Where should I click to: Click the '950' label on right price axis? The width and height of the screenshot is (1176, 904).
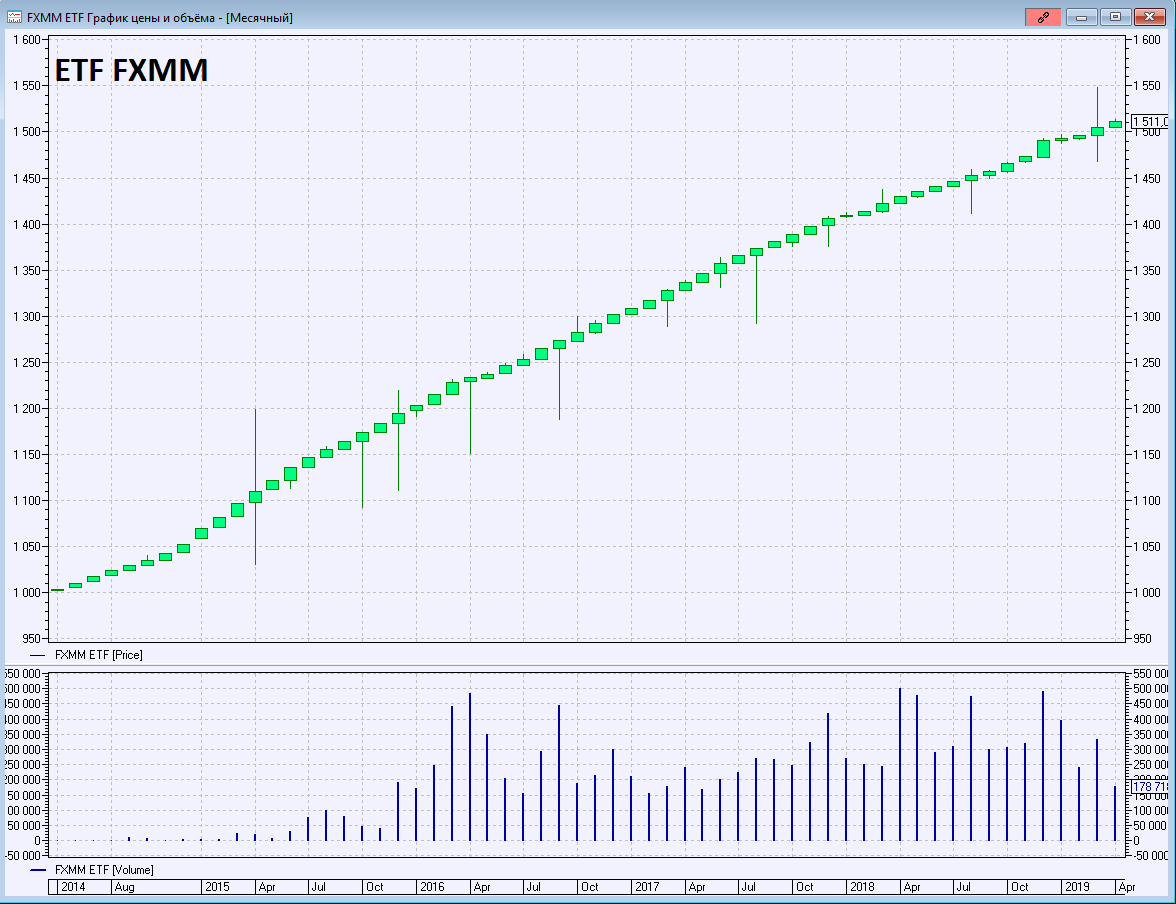click(1142, 638)
